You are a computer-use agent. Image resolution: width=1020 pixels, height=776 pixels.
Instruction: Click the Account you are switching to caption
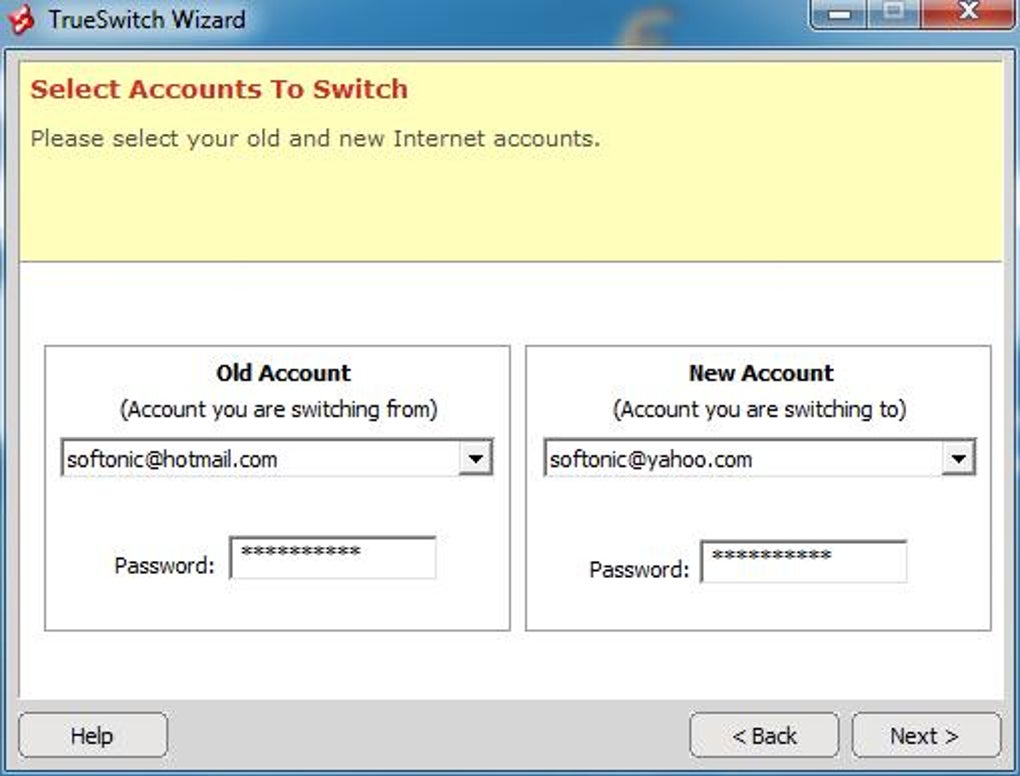click(x=761, y=409)
